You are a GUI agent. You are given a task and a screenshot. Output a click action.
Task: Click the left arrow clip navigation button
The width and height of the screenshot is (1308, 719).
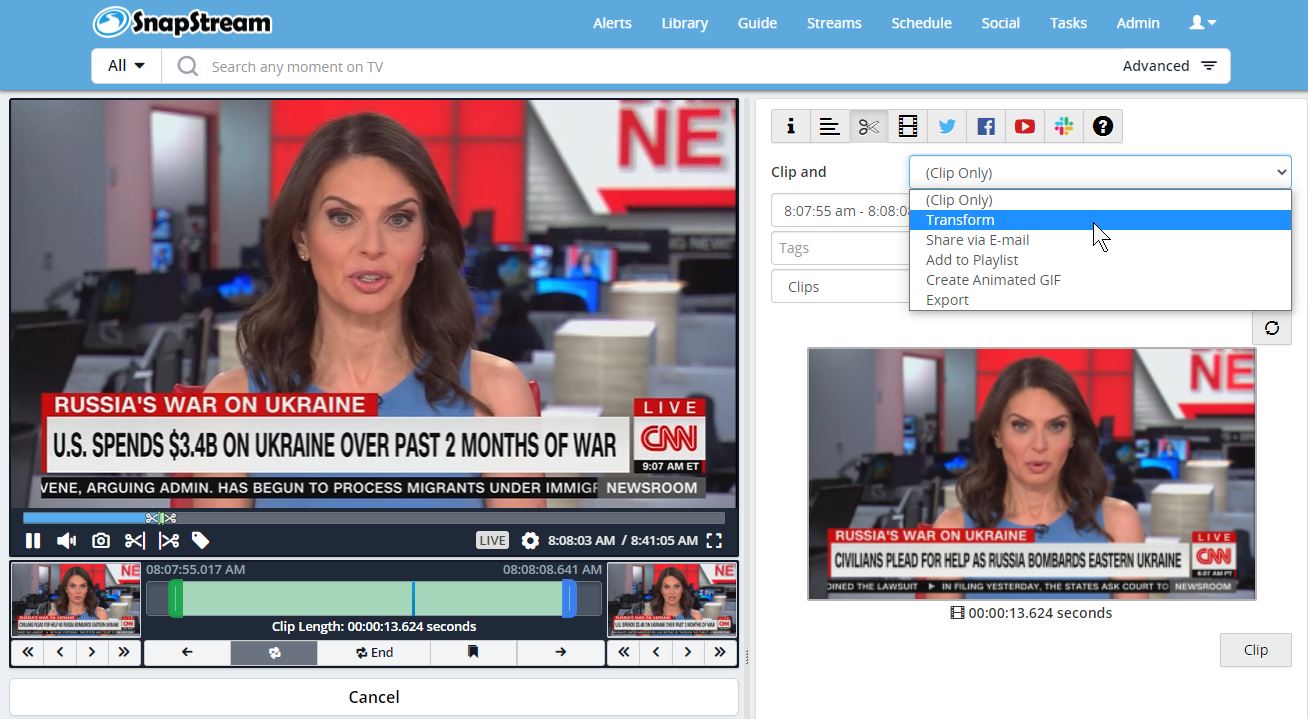[x=187, y=652]
